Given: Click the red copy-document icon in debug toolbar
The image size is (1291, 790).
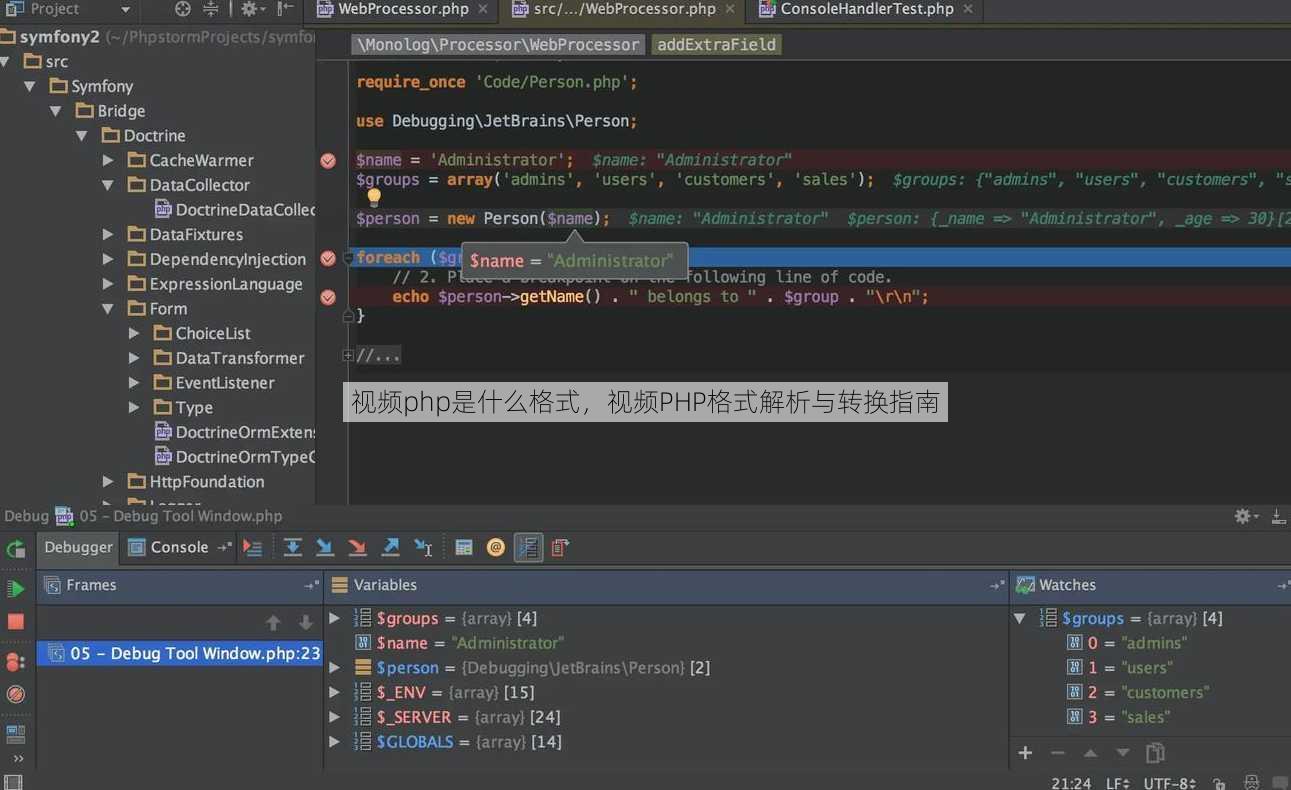Looking at the screenshot, I should (560, 547).
